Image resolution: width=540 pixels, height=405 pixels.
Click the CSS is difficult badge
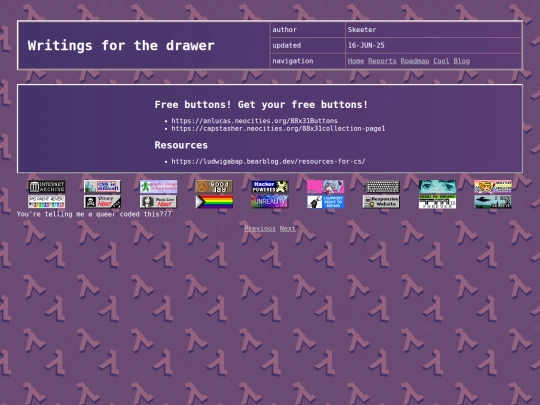click(x=102, y=187)
